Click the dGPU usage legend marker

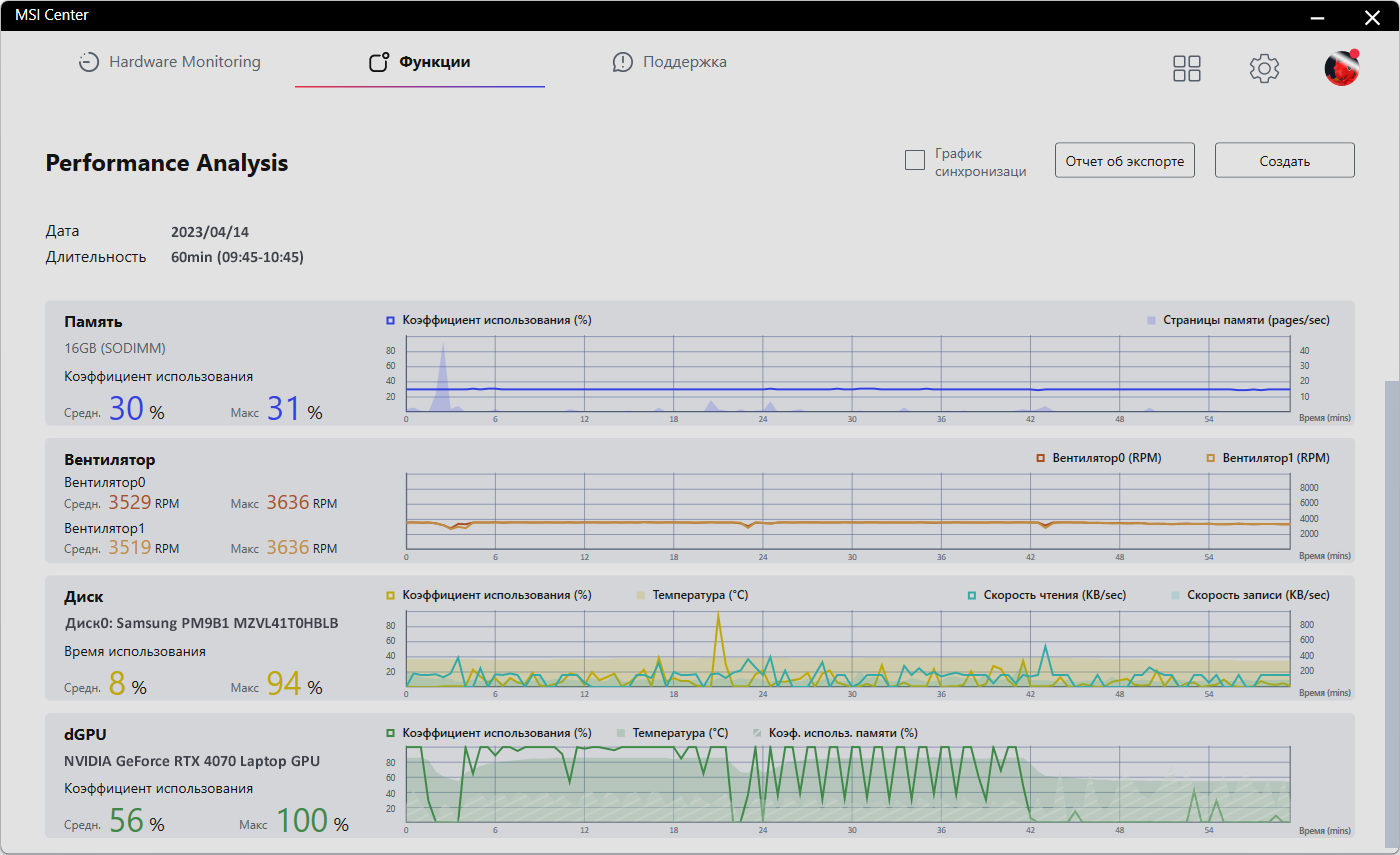pos(391,733)
